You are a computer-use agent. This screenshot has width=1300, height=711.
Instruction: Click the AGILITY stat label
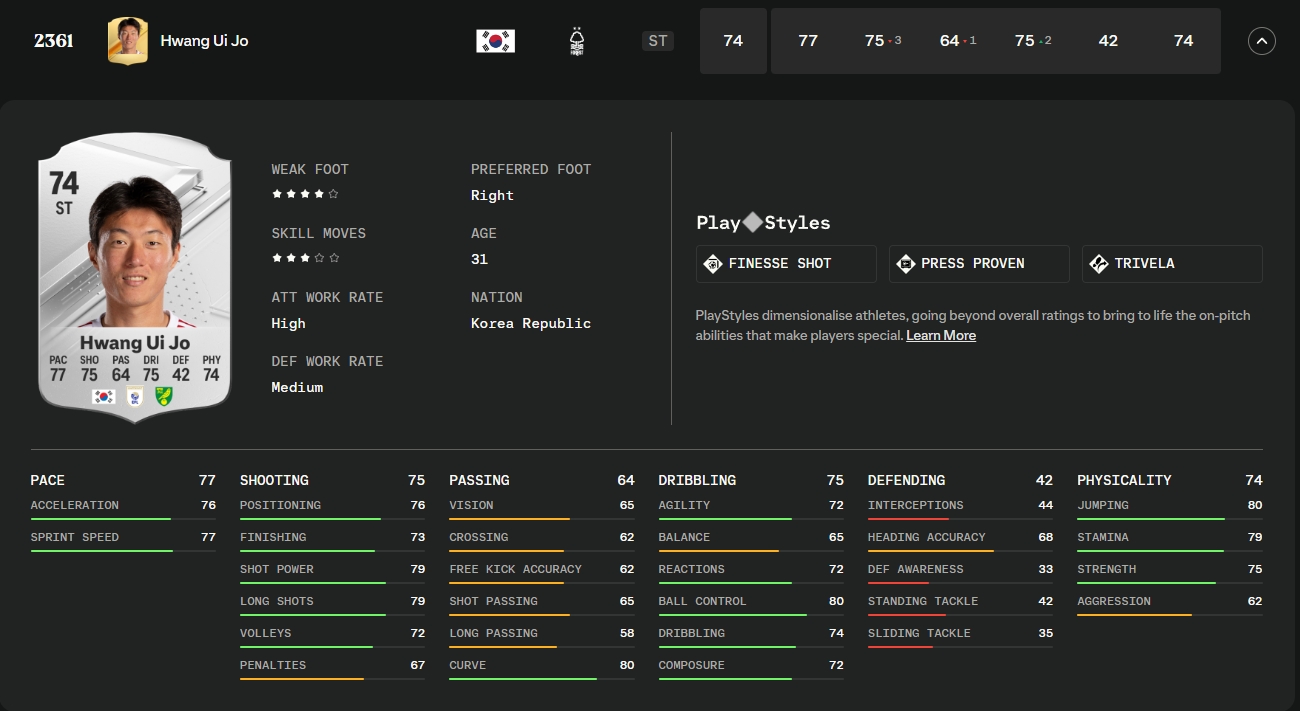[x=684, y=505]
